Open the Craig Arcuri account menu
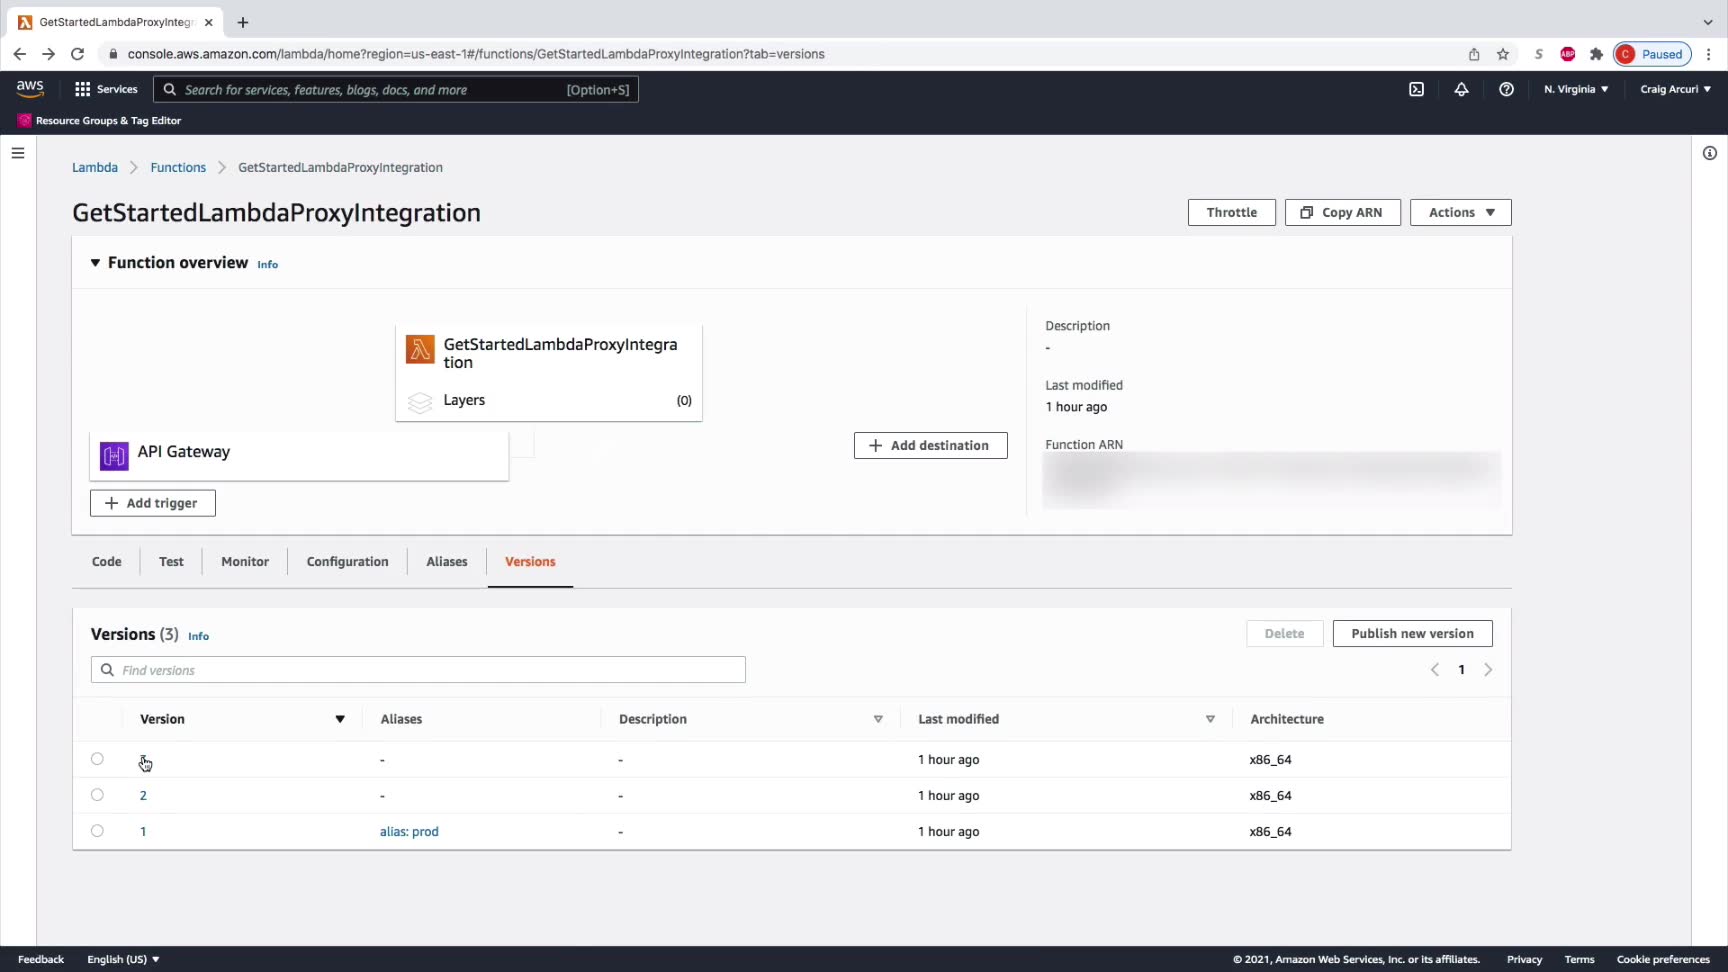Image resolution: width=1728 pixels, height=972 pixels. pyautogui.click(x=1676, y=89)
